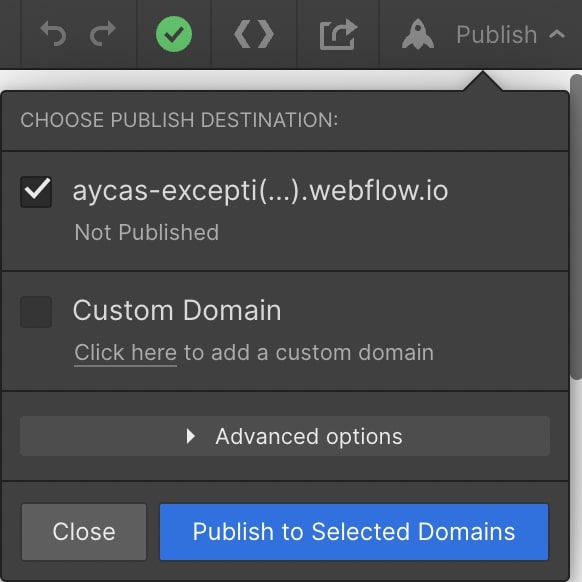Image resolution: width=582 pixels, height=582 pixels.
Task: Click the vertical scrollbar on the right edge
Action: click(576, 226)
